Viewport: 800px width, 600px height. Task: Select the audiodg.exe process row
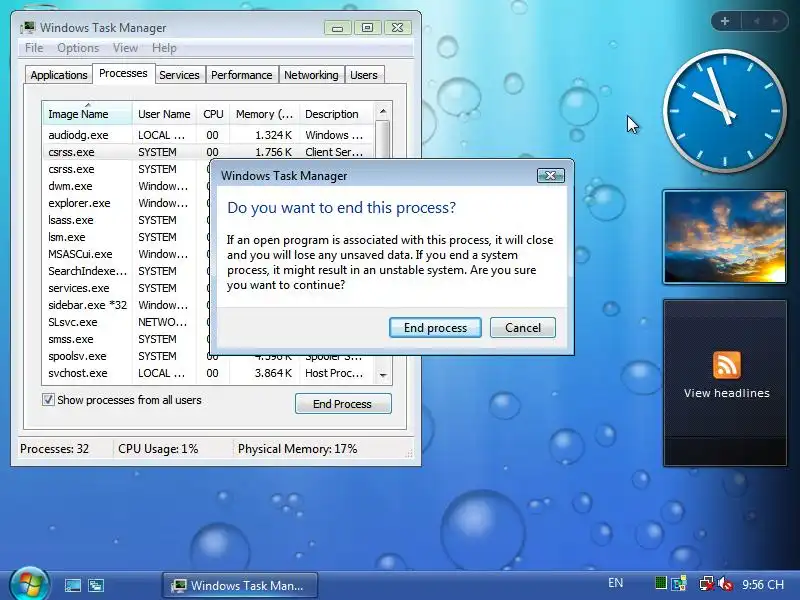[x=208, y=135]
